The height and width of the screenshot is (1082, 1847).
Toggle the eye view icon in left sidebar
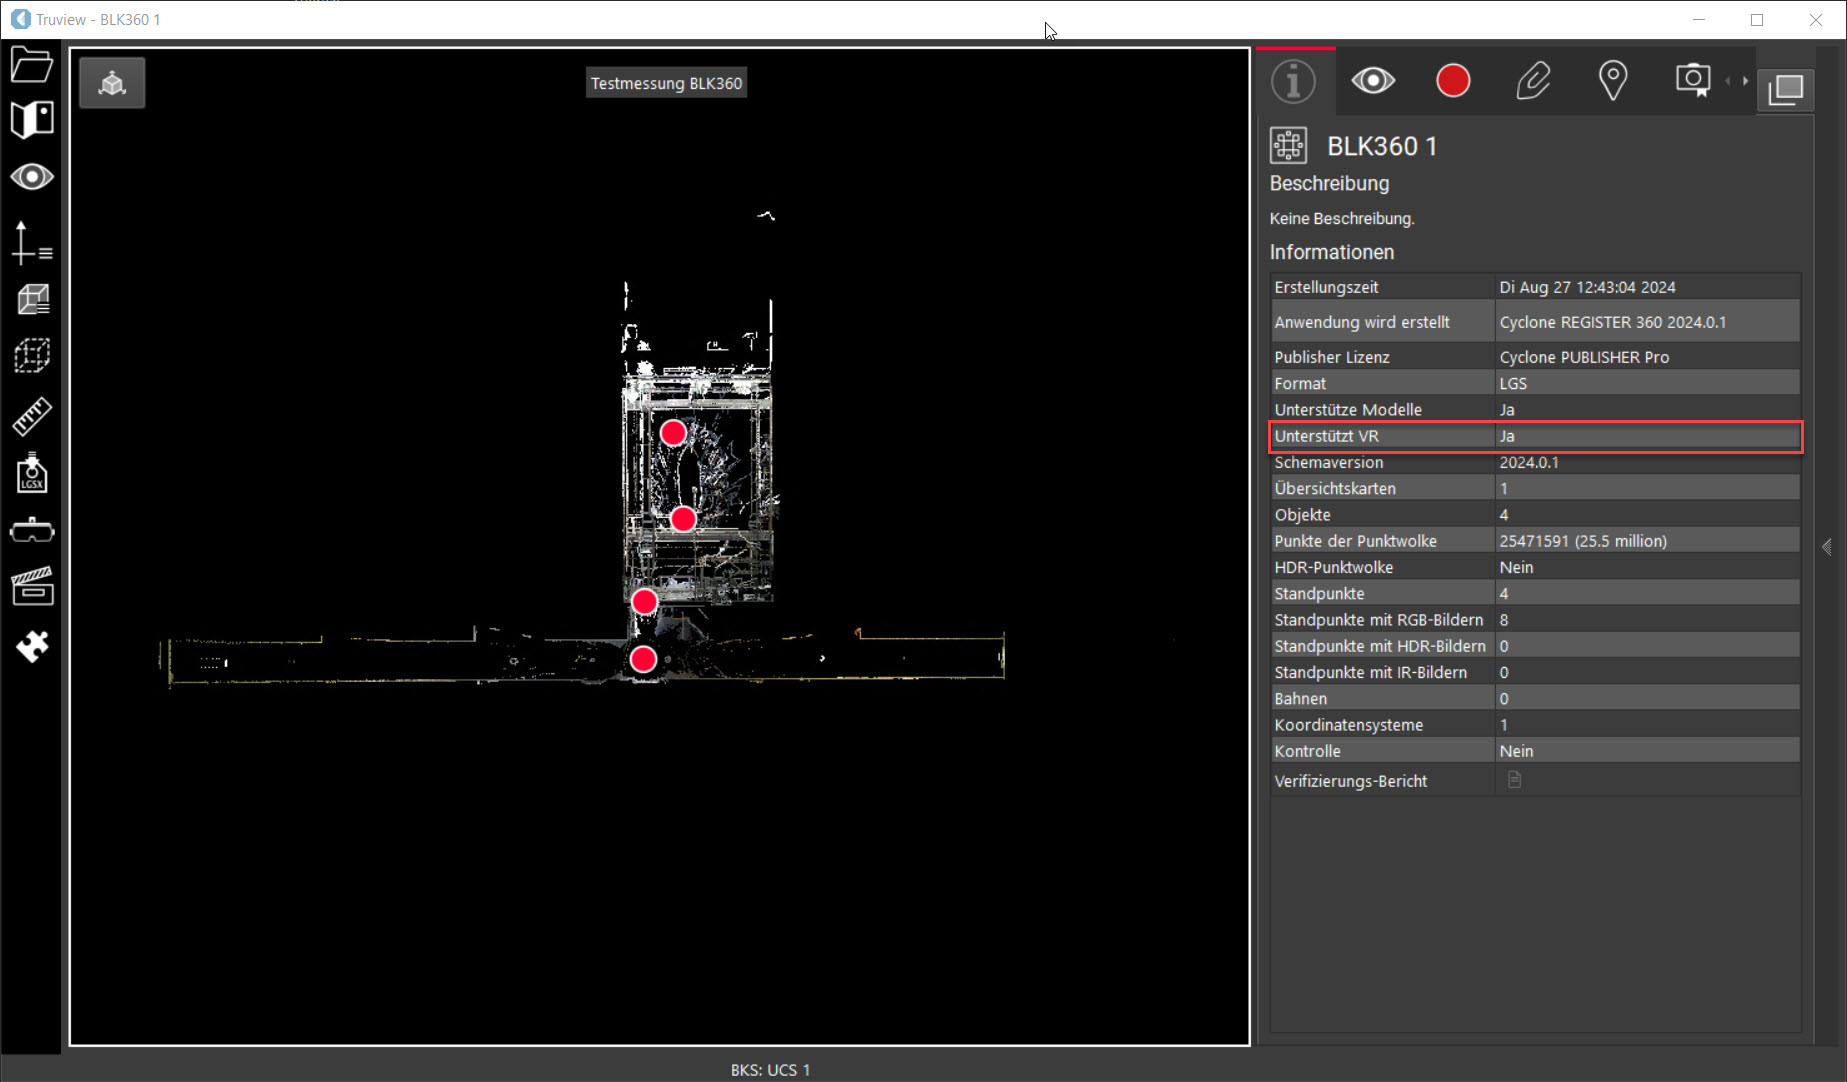point(31,177)
